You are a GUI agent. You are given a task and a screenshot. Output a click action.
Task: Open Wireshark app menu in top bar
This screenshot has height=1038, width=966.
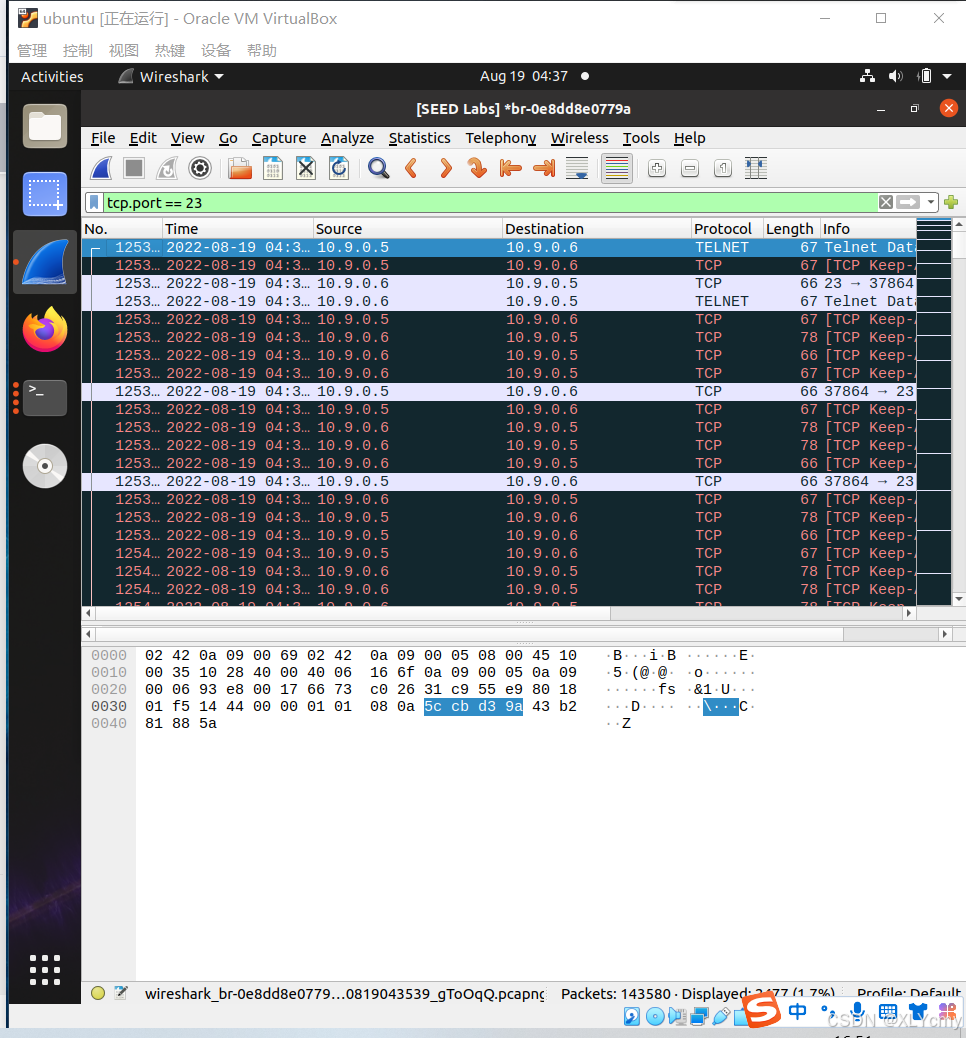pyautogui.click(x=171, y=77)
